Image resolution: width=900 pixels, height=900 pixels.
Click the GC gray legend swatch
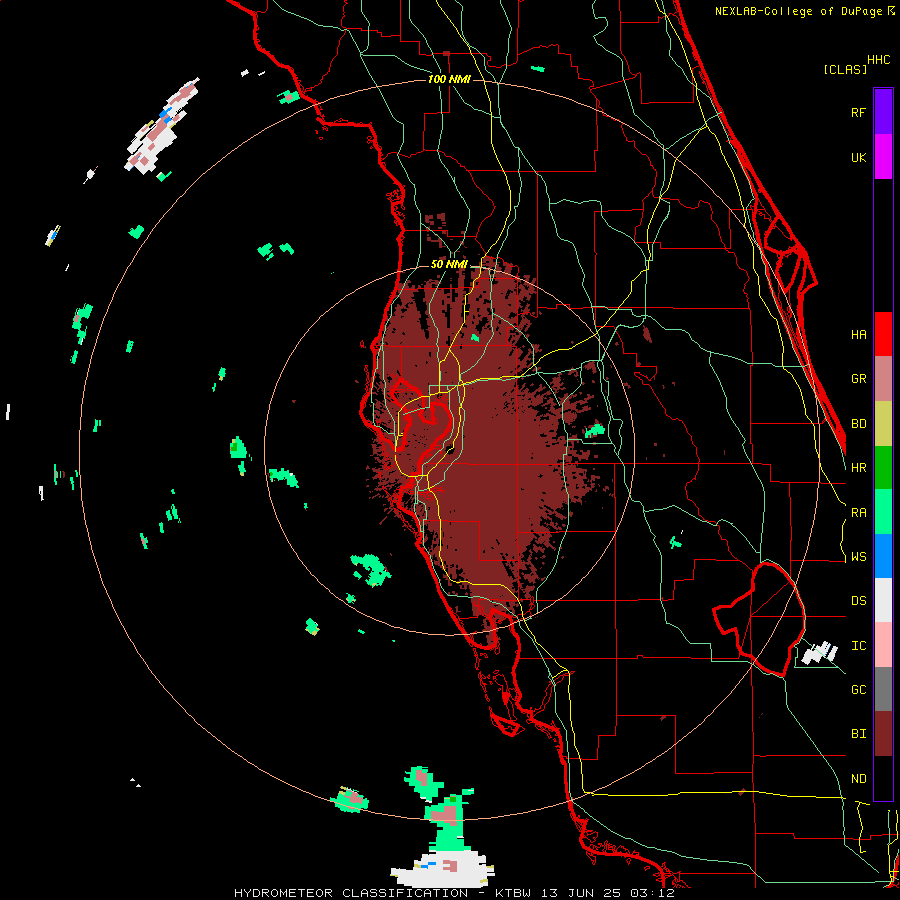(883, 689)
